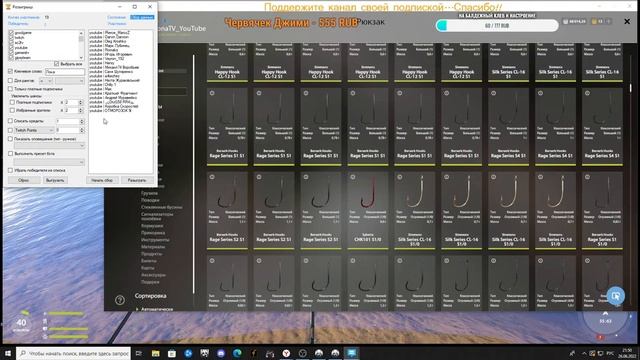Open the rank comparison operator dropdown
Screen dimensions: 640x360
coord(46,81)
